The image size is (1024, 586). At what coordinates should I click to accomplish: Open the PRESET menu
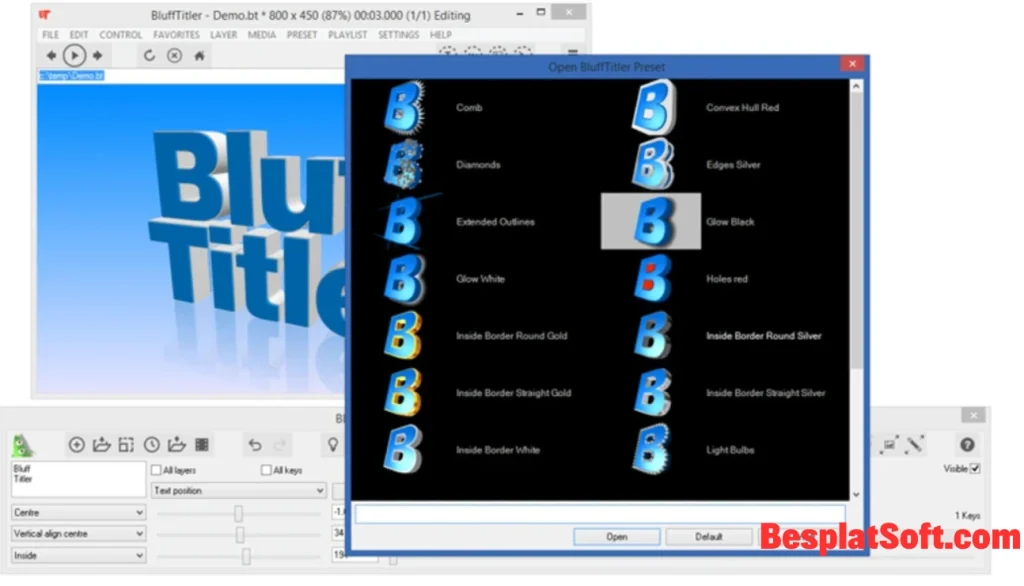[302, 34]
